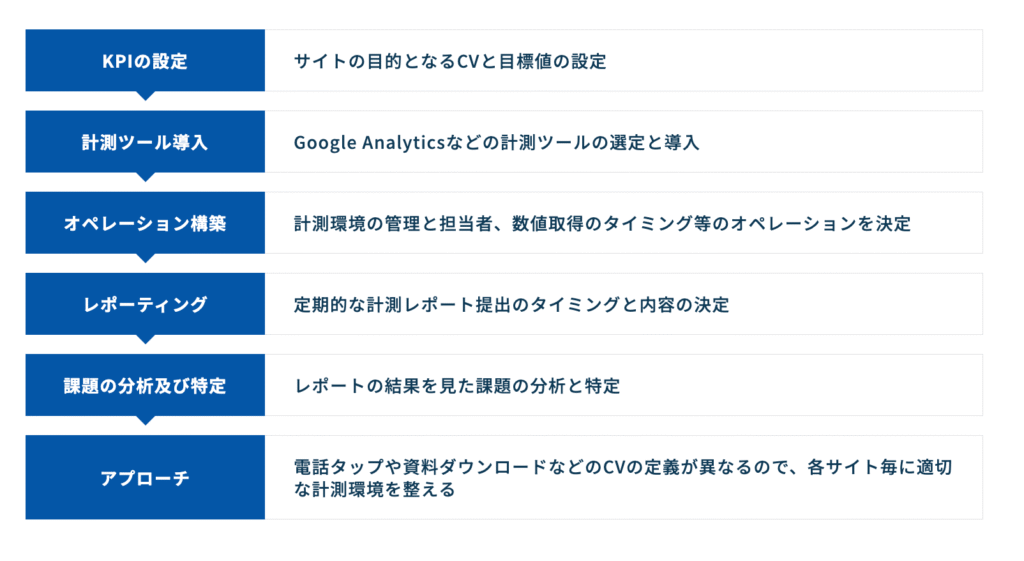Click the "課題の分析及び特定" step label
Viewport: 1024px width, 561px height.
pyautogui.click(x=145, y=385)
